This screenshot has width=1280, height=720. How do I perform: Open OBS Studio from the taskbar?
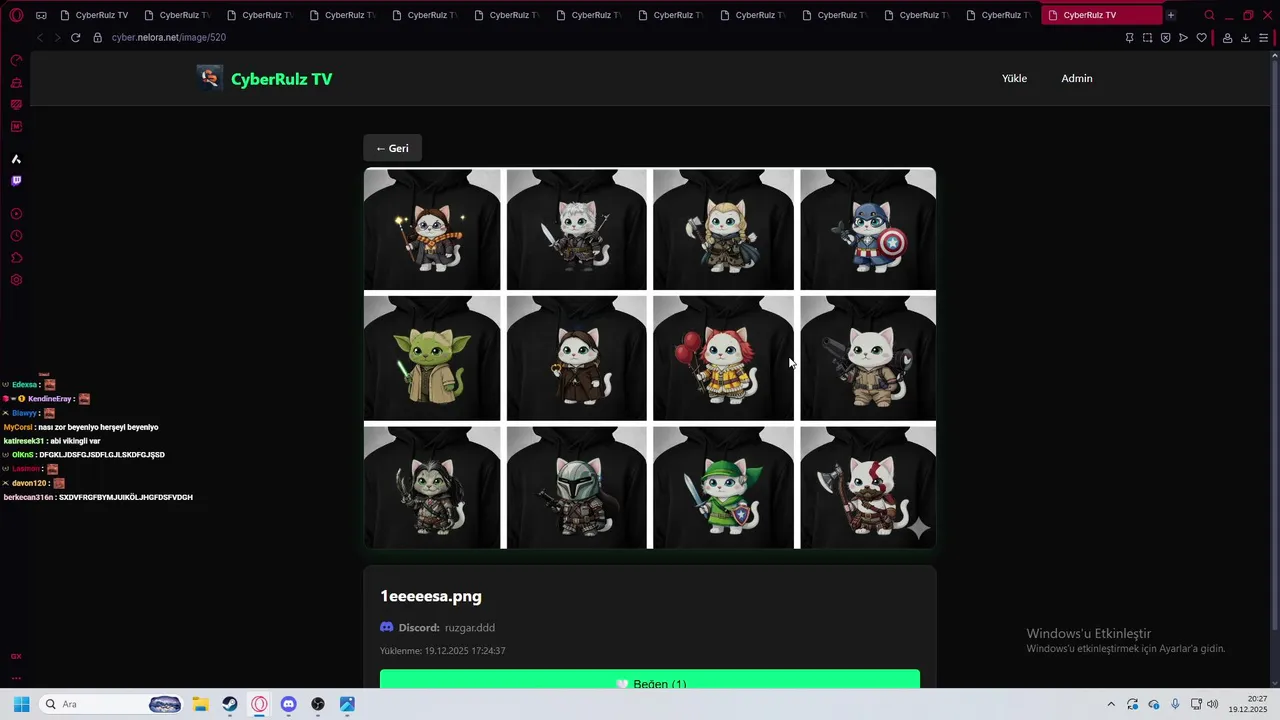point(318,704)
